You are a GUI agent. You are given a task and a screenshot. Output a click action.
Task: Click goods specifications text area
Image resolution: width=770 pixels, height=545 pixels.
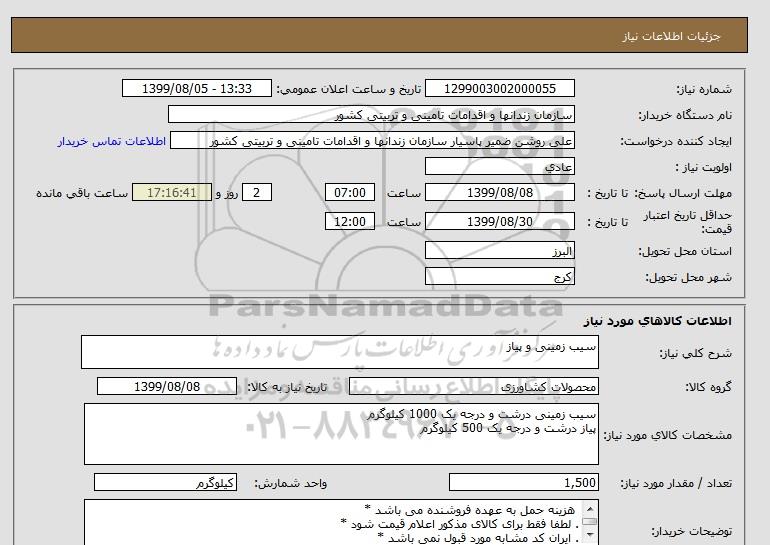point(341,434)
